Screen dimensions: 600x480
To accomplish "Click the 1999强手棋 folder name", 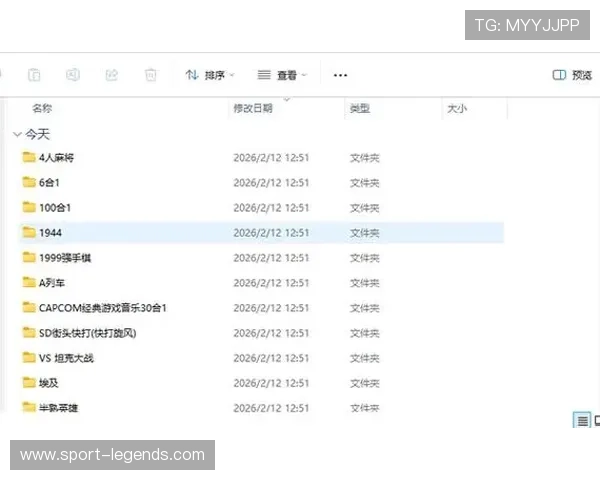I will [x=65, y=258].
